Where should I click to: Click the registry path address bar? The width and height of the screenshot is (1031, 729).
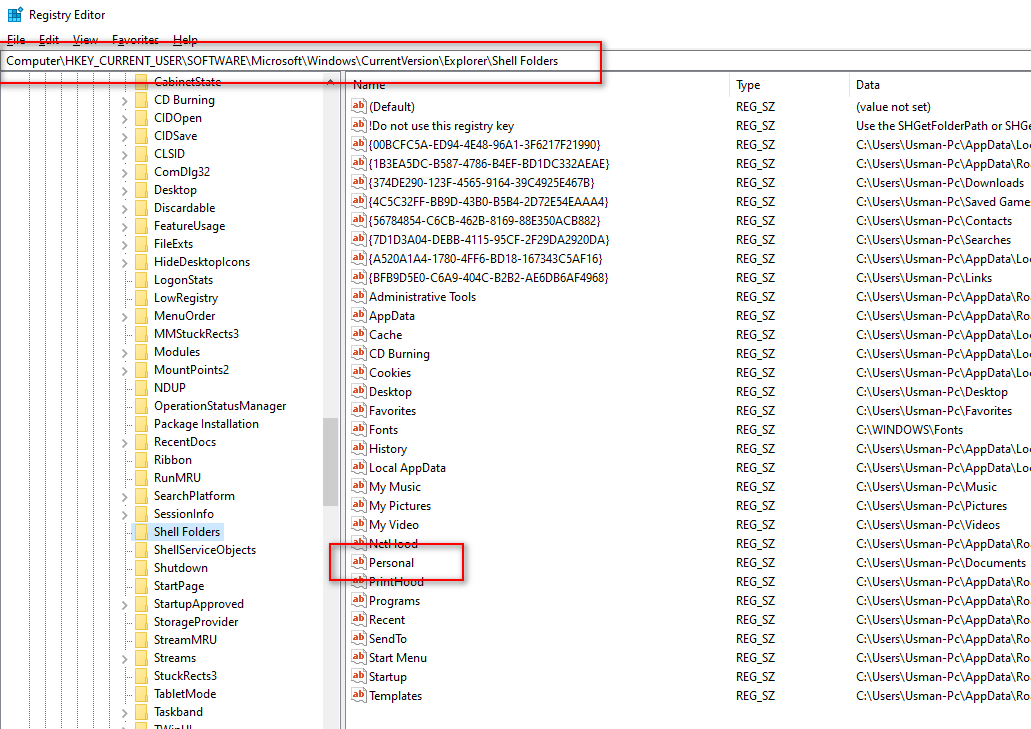click(x=516, y=60)
